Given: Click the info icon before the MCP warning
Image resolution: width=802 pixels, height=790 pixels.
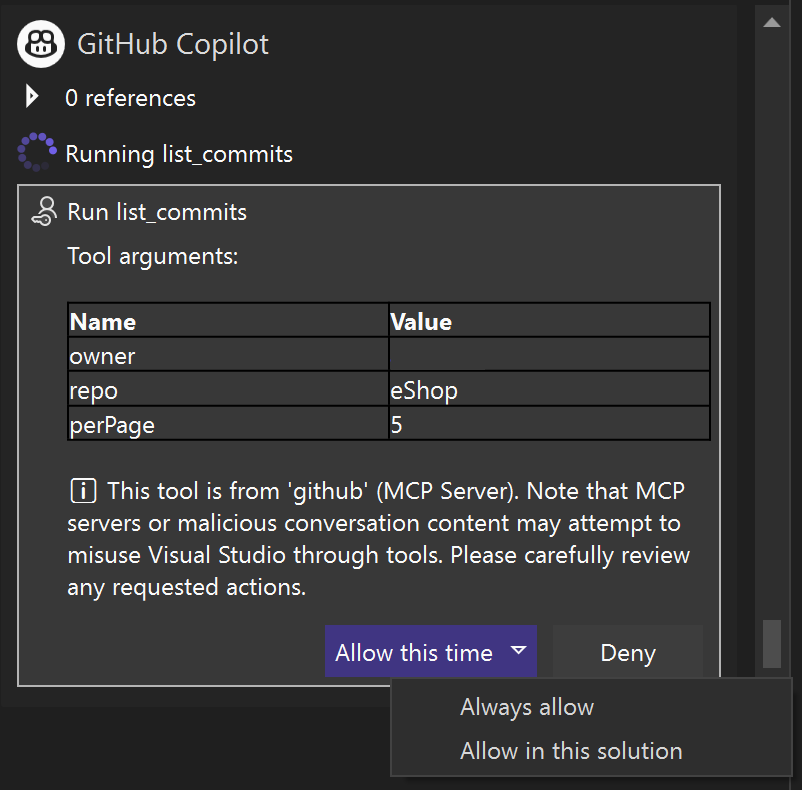Looking at the screenshot, I should pyautogui.click(x=82, y=491).
